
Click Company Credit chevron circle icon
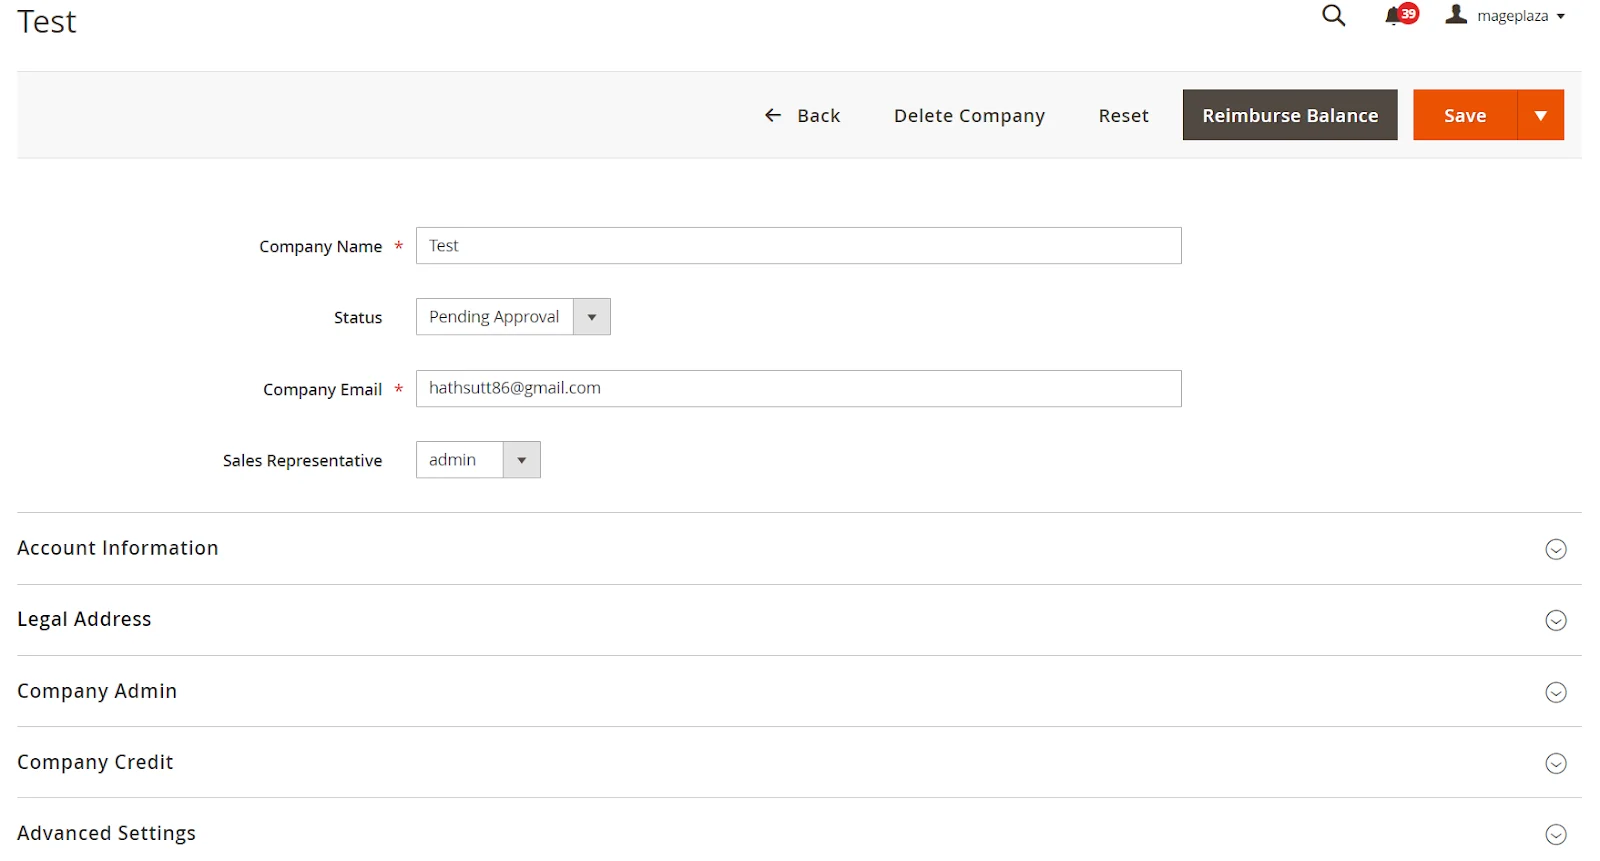pos(1555,764)
